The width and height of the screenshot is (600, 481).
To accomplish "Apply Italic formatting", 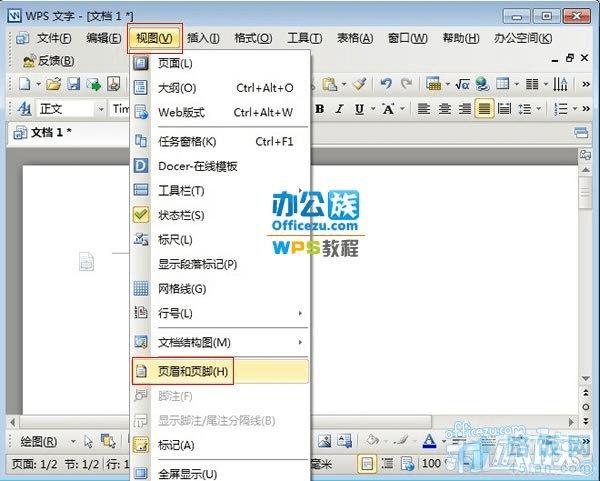I will click(x=339, y=109).
